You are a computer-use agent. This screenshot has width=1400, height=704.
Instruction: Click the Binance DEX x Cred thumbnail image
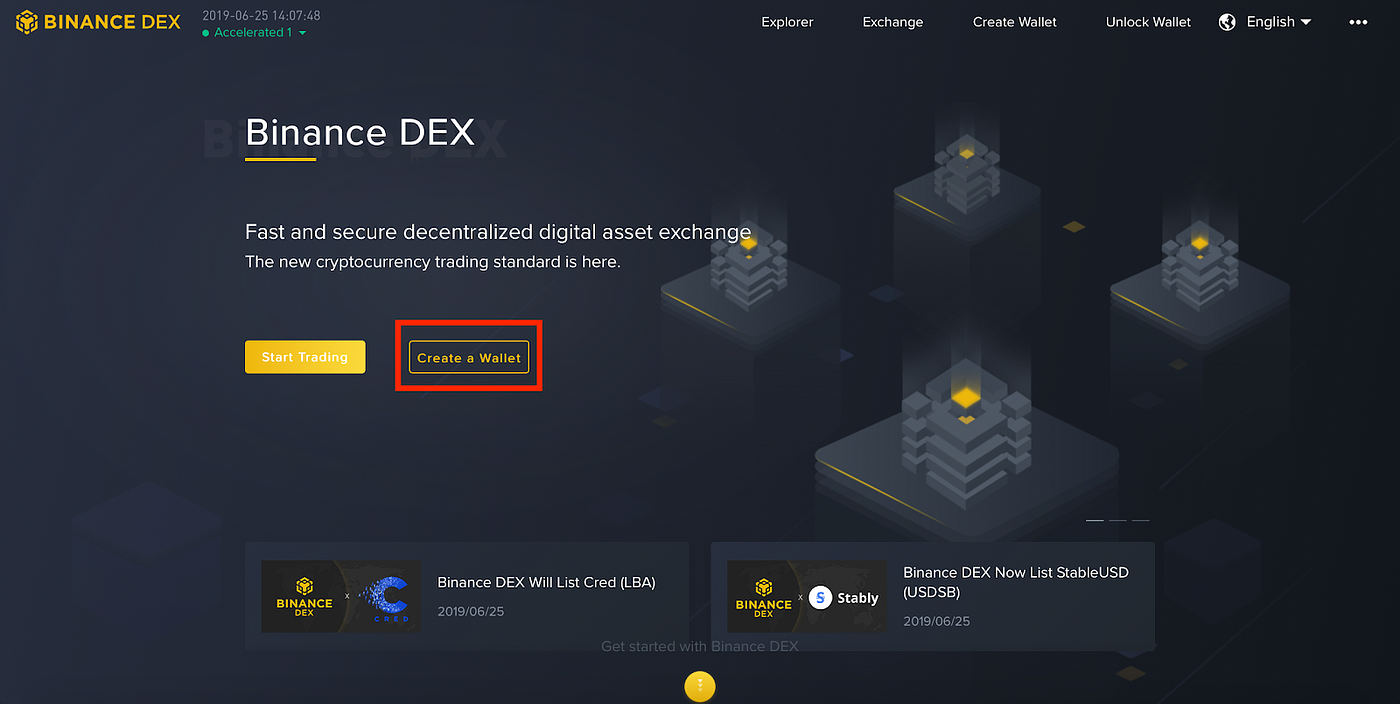[x=341, y=597]
